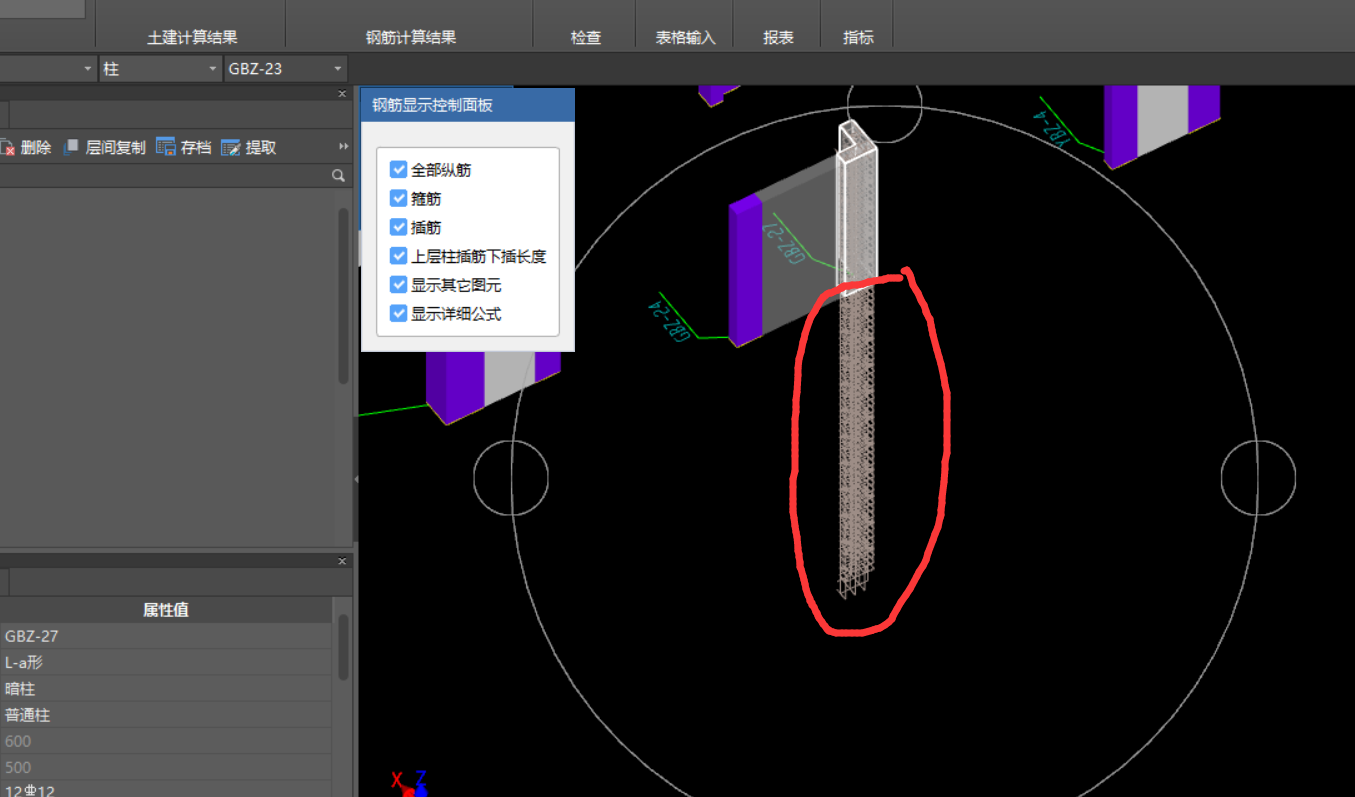Click the component list vertical scrollbar
This screenshot has height=797, width=1355.
coord(343,295)
